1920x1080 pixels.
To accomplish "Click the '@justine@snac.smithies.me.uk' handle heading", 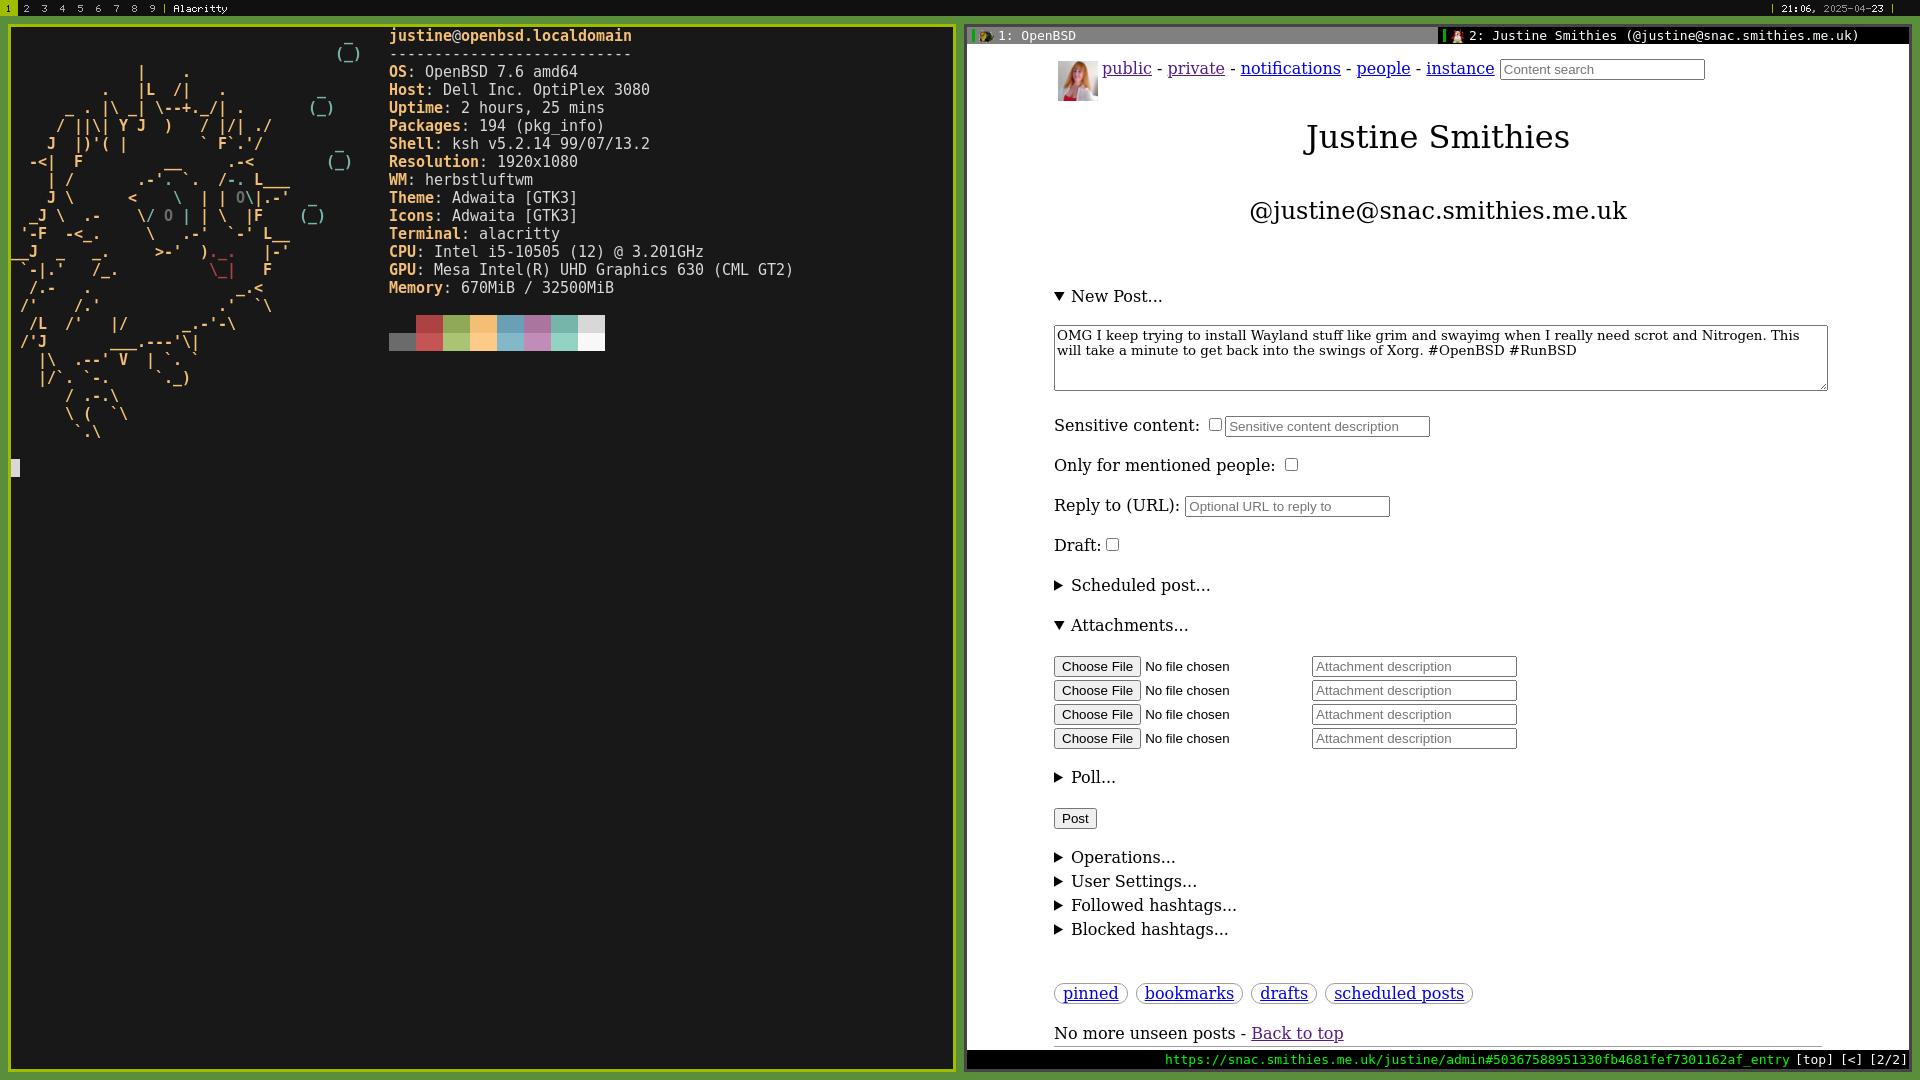I will coord(1437,211).
